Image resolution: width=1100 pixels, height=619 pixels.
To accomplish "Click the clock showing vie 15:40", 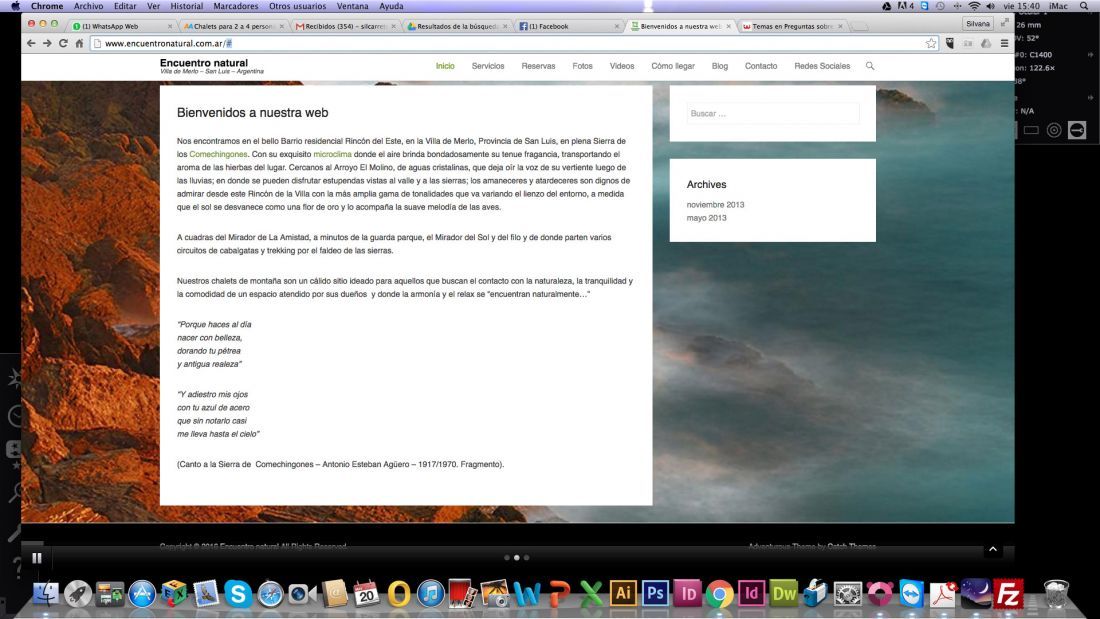I will [1021, 6].
